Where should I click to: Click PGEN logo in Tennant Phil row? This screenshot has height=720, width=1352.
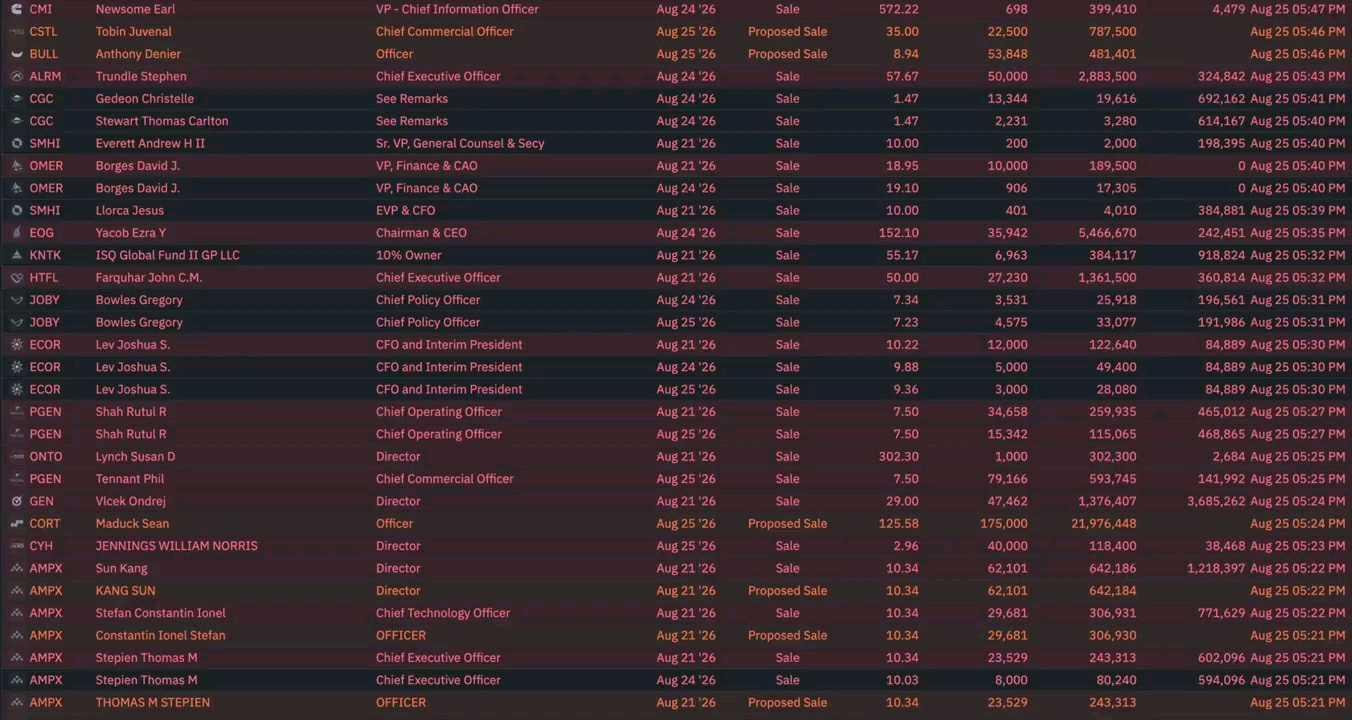16,479
